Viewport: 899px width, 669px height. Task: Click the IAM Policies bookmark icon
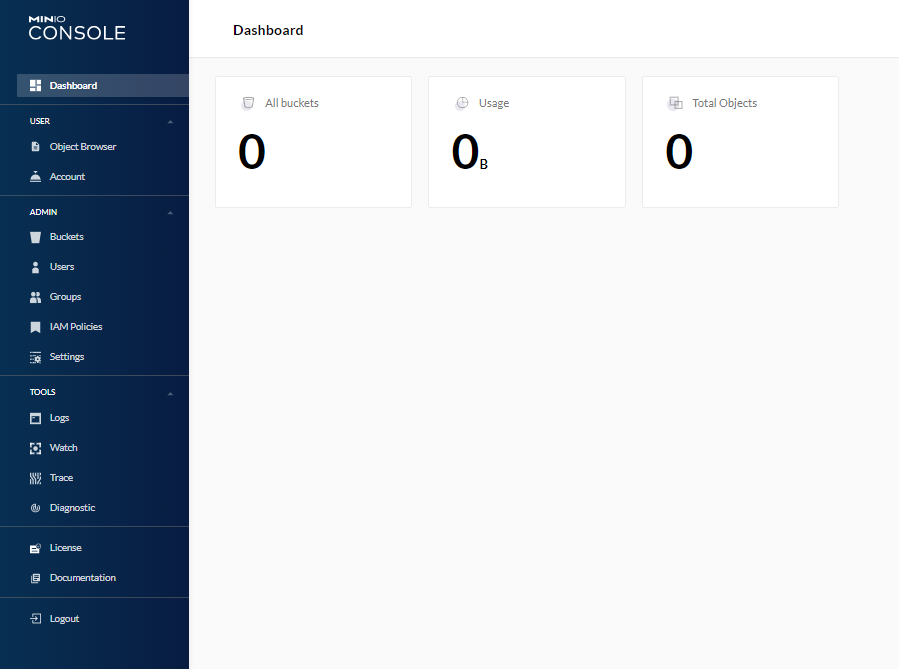(x=35, y=327)
